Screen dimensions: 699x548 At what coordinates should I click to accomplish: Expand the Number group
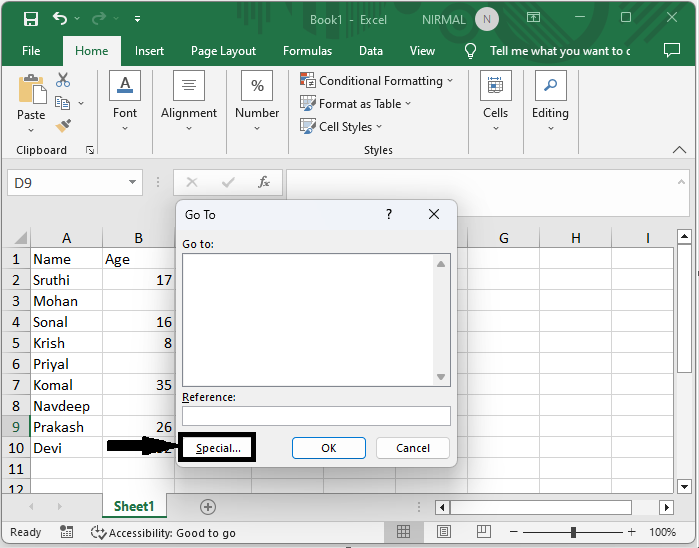click(x=257, y=102)
